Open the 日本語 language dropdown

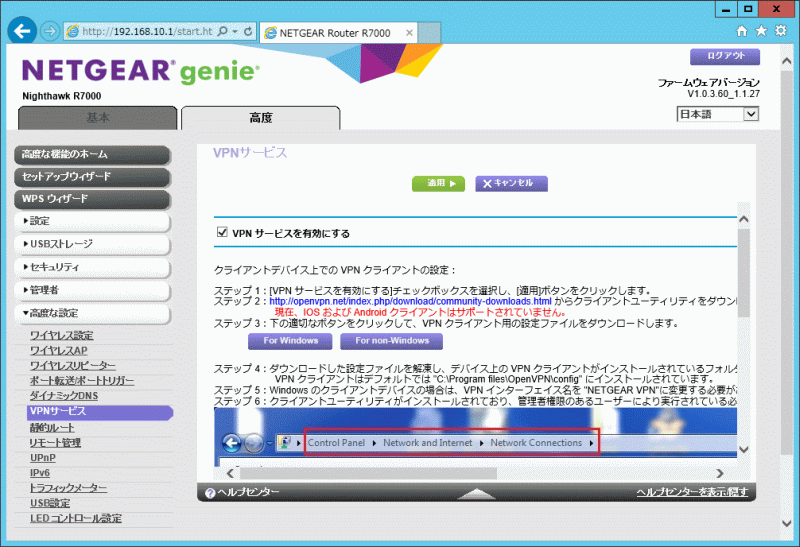(719, 114)
